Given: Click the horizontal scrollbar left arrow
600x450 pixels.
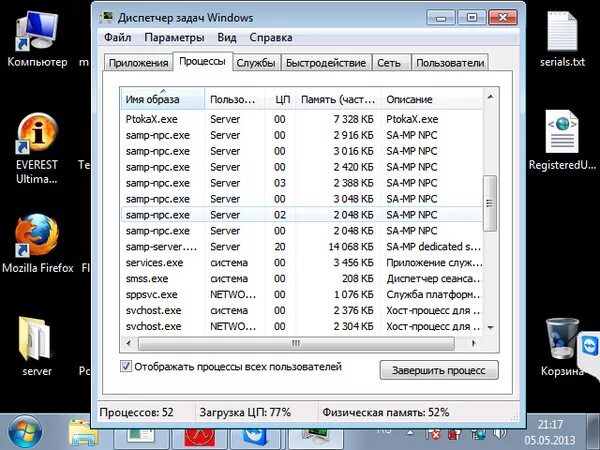Looking at the screenshot, I should point(129,343).
